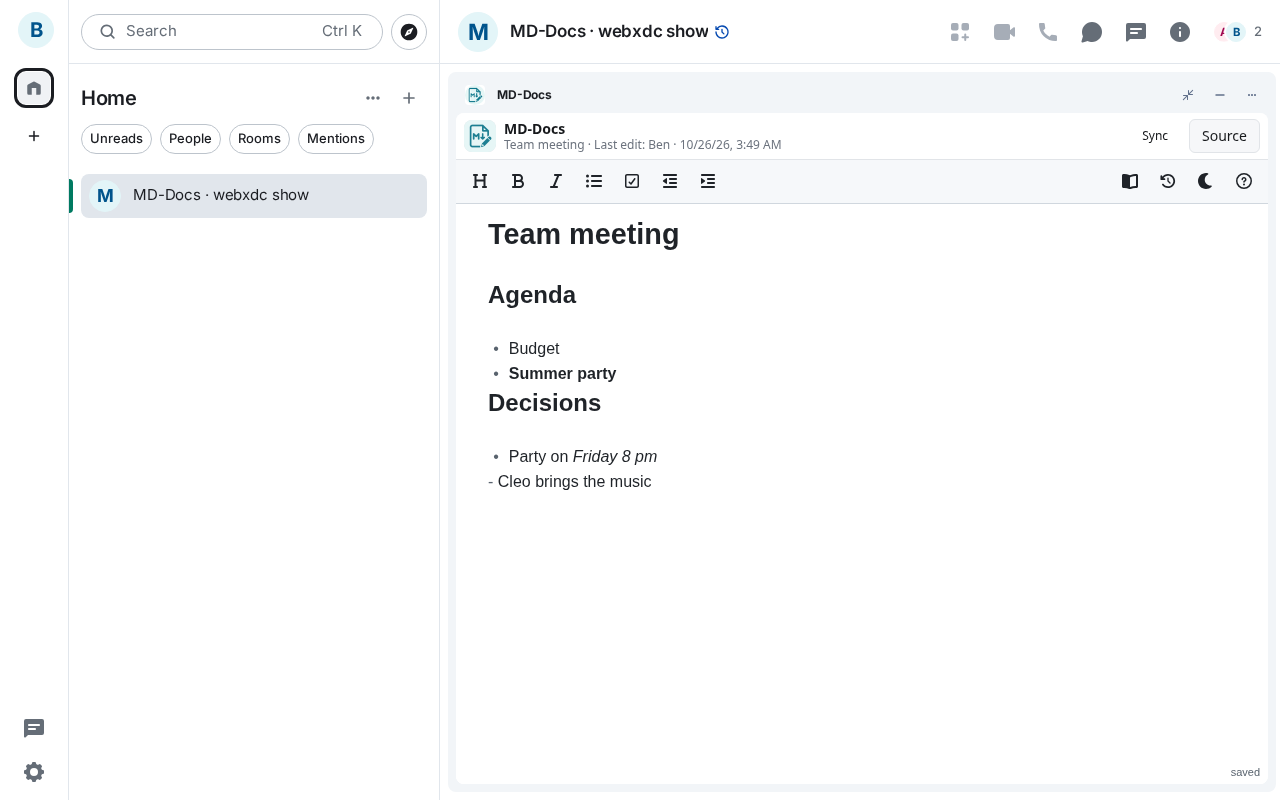
Task: Open room info panel
Action: [x=1180, y=32]
